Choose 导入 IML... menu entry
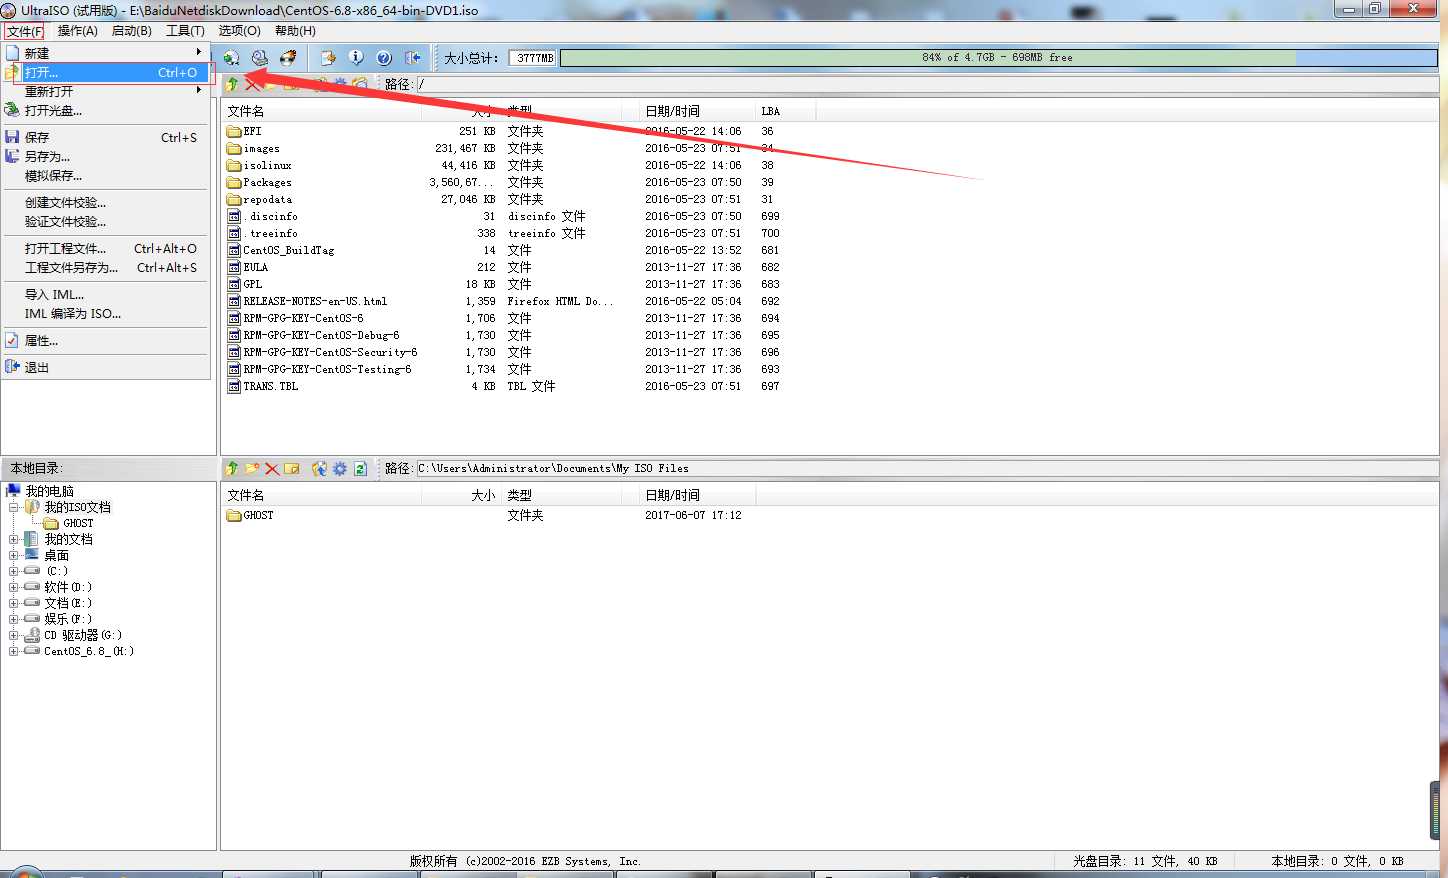 click(x=106, y=294)
